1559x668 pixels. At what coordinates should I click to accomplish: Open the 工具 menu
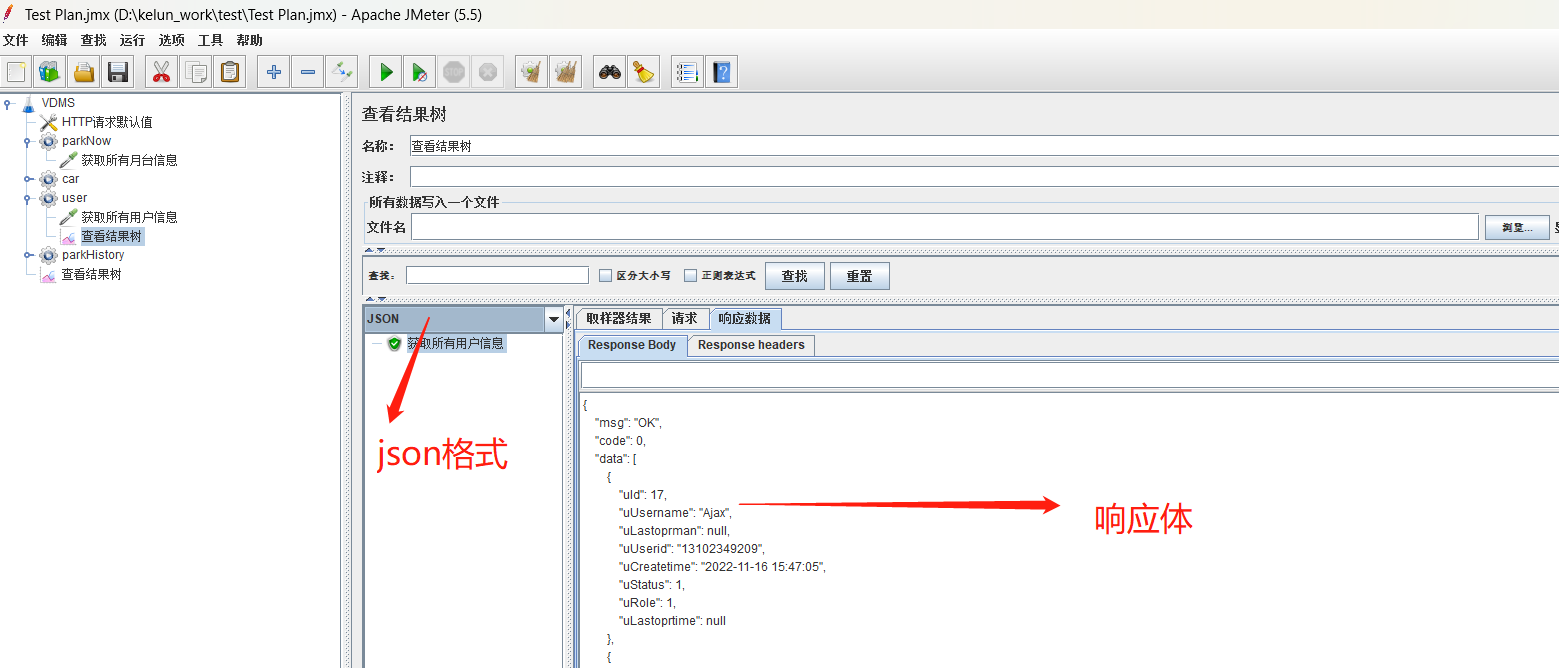210,40
